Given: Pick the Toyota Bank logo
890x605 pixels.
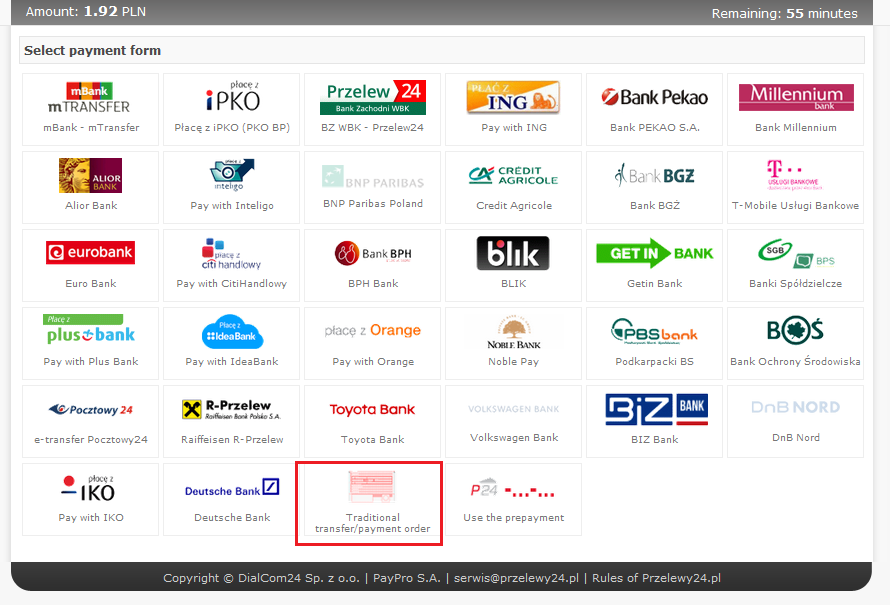Looking at the screenshot, I should pyautogui.click(x=372, y=410).
